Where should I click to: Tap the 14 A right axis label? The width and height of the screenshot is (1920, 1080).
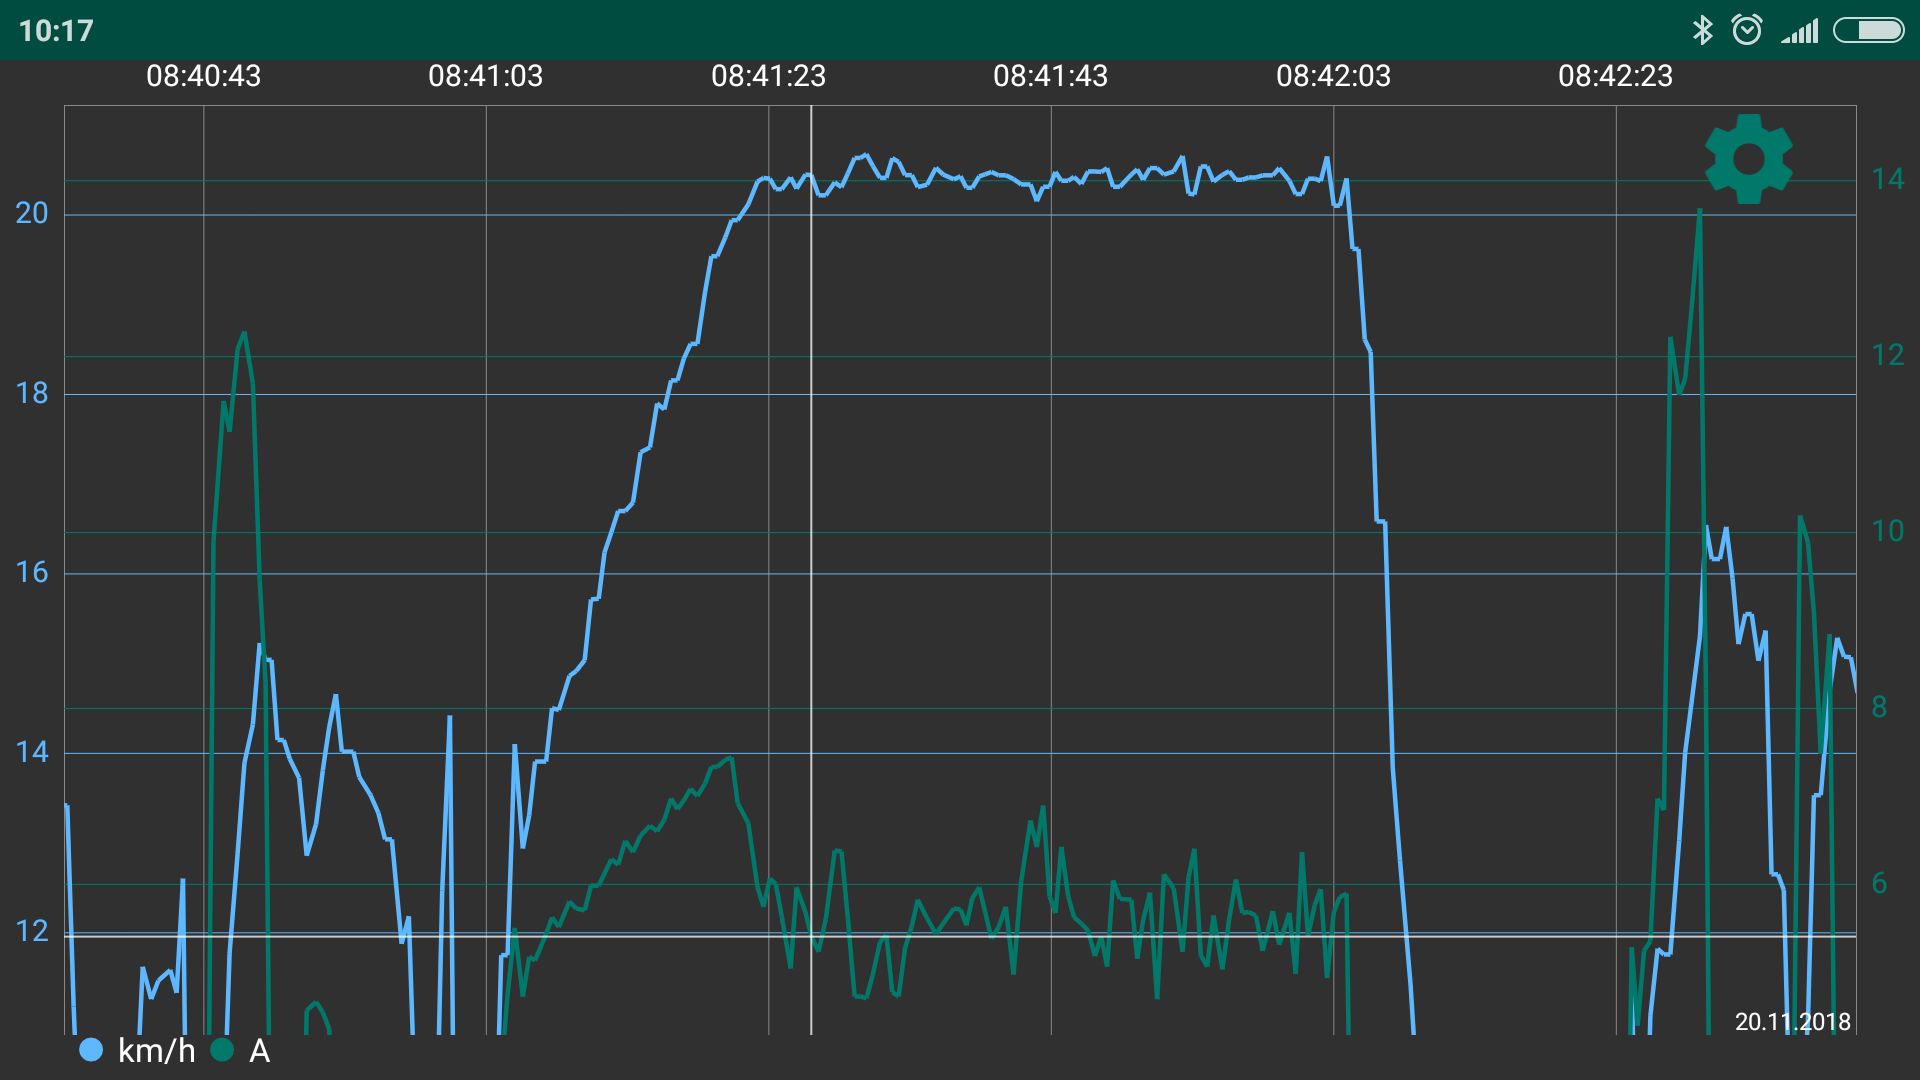1888,179
